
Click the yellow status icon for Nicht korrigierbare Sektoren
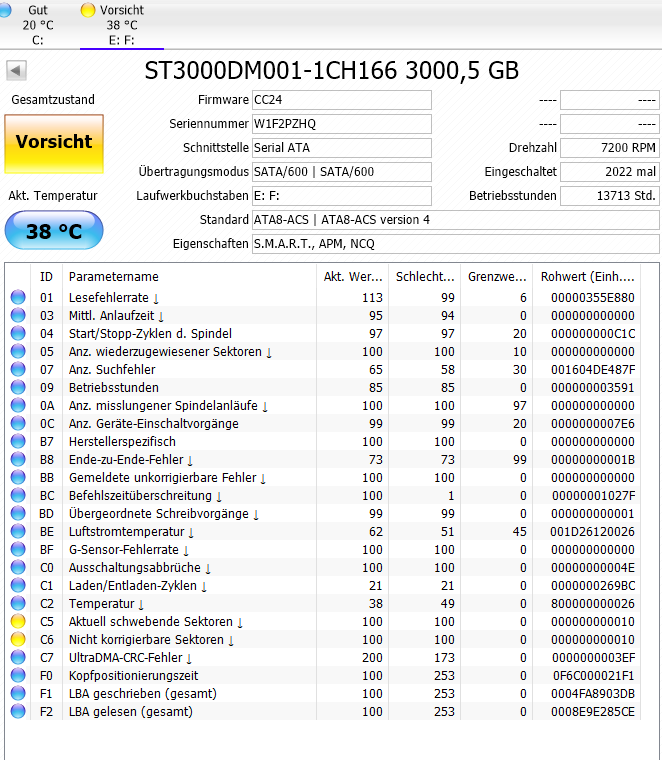click(x=18, y=639)
